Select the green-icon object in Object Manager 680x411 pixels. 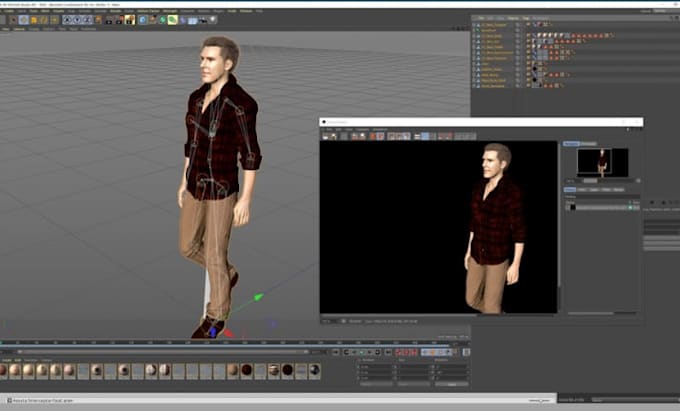tap(487, 30)
